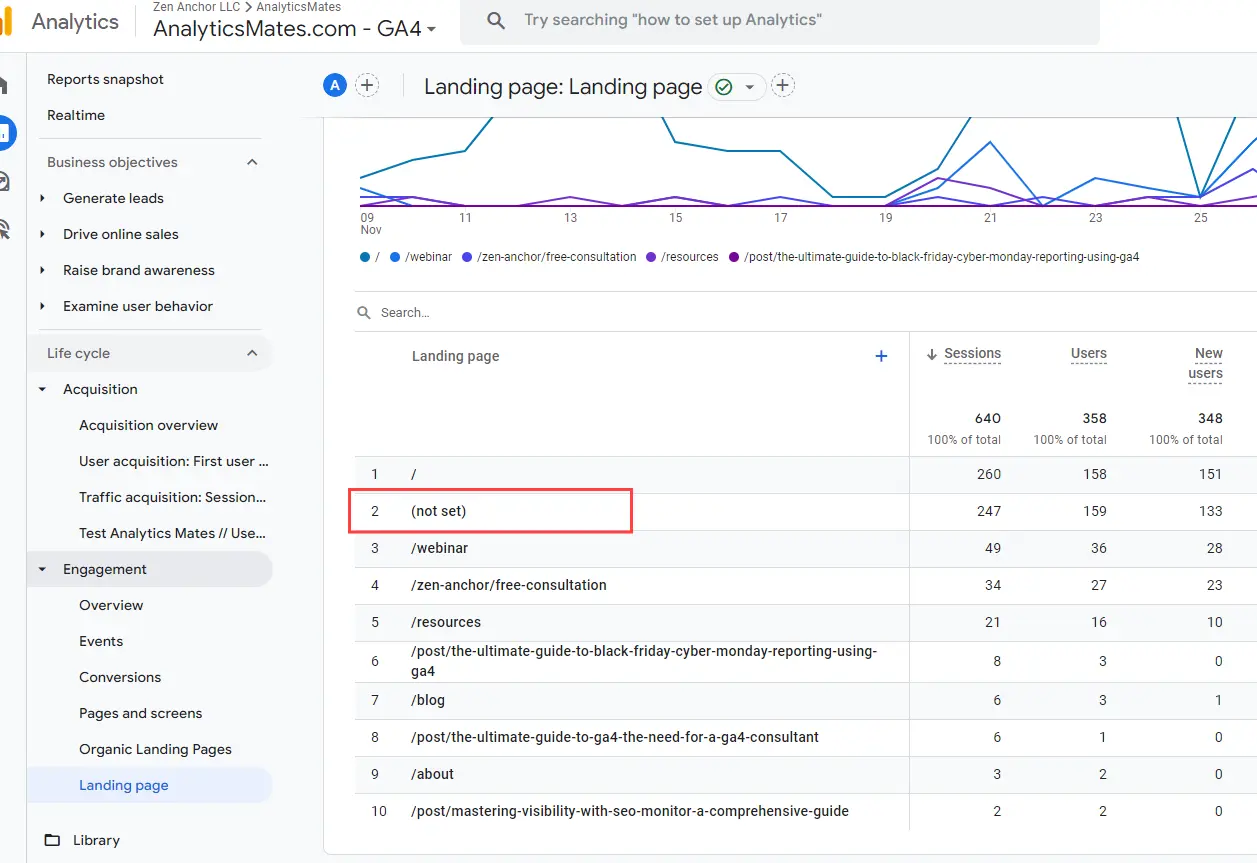Add a report with plus icon after title
Image resolution: width=1257 pixels, height=863 pixels.
pyautogui.click(x=783, y=86)
